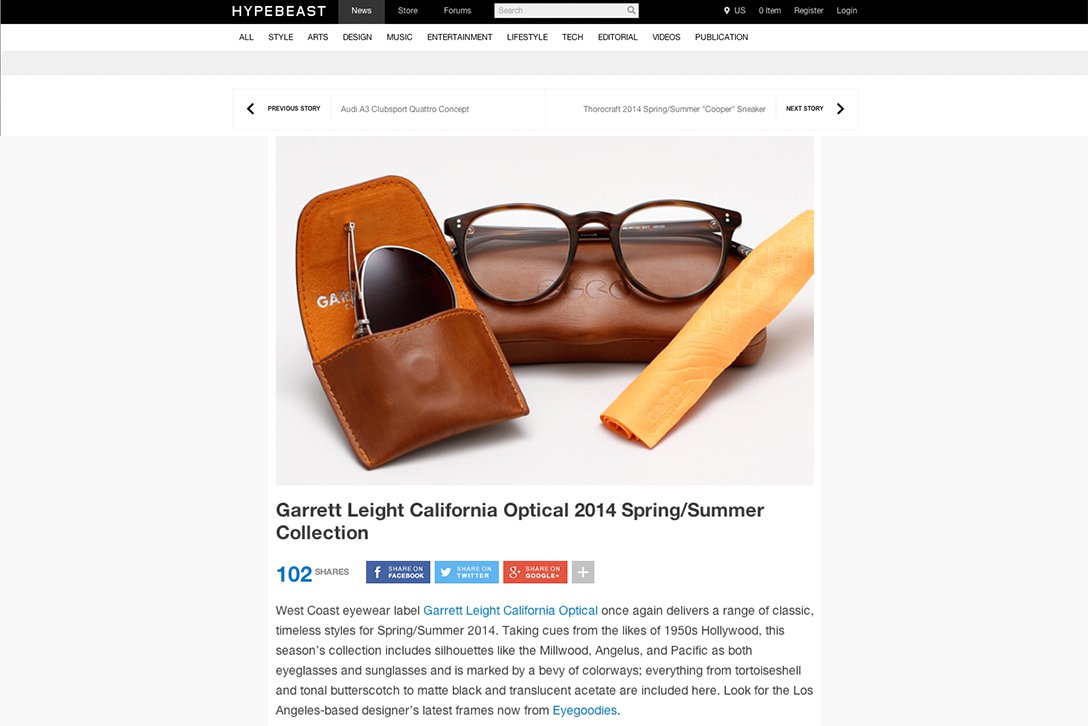Share article on Google+
Screen dimensions: 1088x726
pyautogui.click(x=535, y=572)
